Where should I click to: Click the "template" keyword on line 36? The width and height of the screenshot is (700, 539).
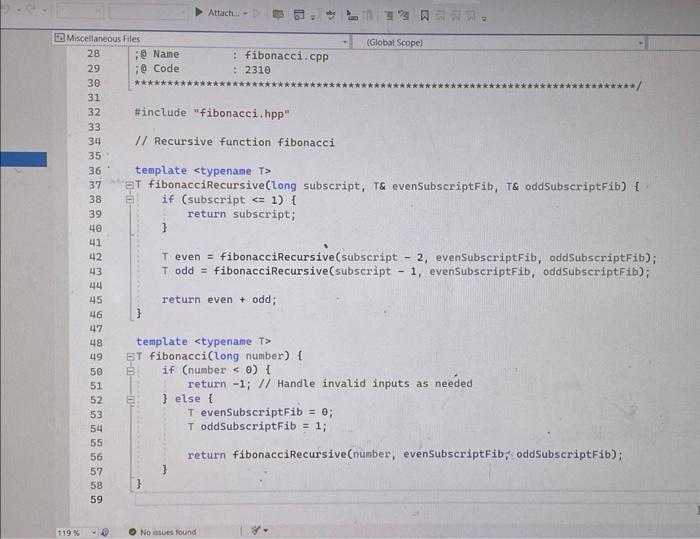coord(161,171)
